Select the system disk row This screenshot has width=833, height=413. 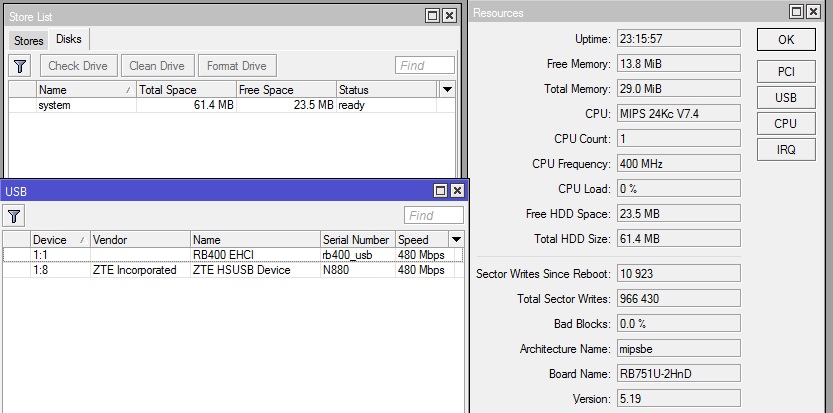click(232, 105)
